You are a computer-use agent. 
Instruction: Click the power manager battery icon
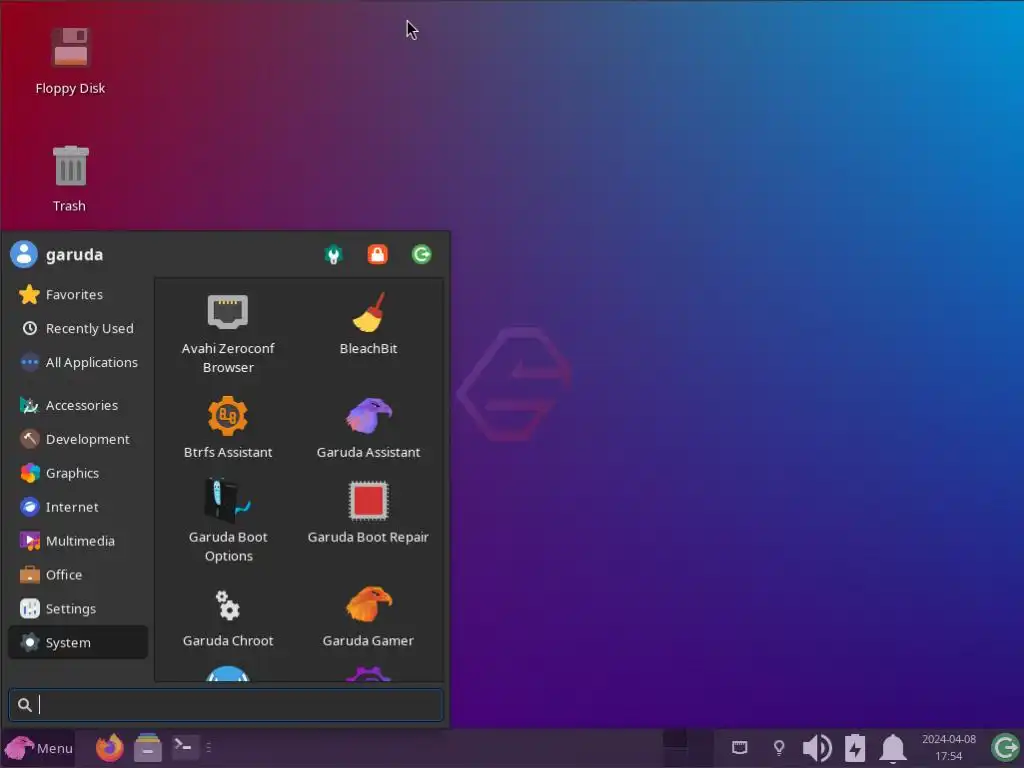tap(855, 748)
